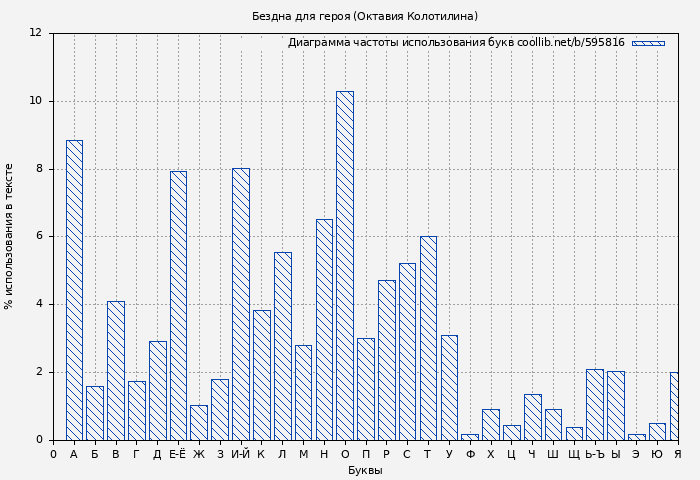Click the bar for letter Р
The width and height of the screenshot is (700, 480).
386,360
